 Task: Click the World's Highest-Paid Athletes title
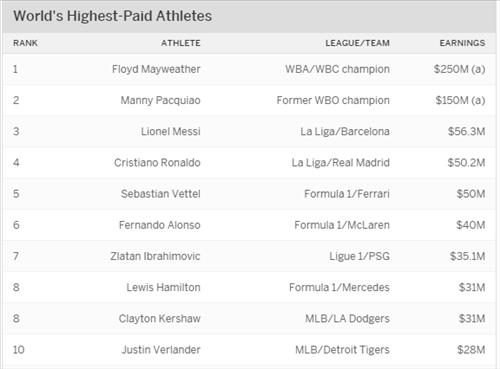(113, 16)
